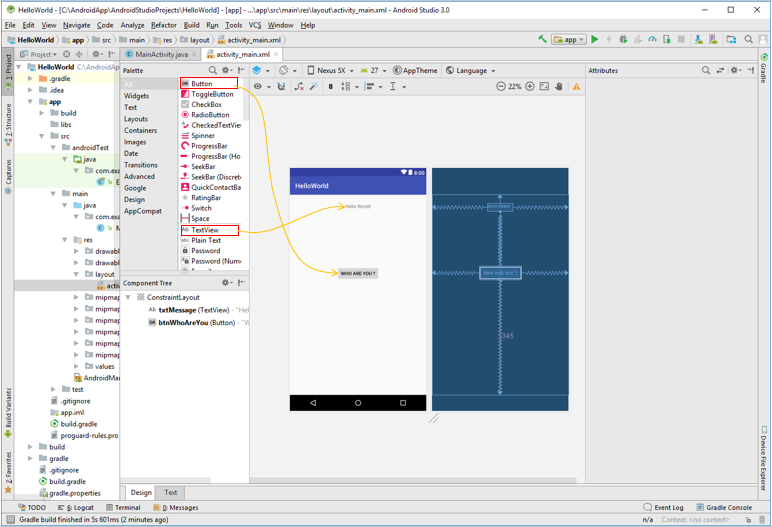772x527 pixels.
Task: Switch to the Text editor tab
Action: click(x=170, y=492)
